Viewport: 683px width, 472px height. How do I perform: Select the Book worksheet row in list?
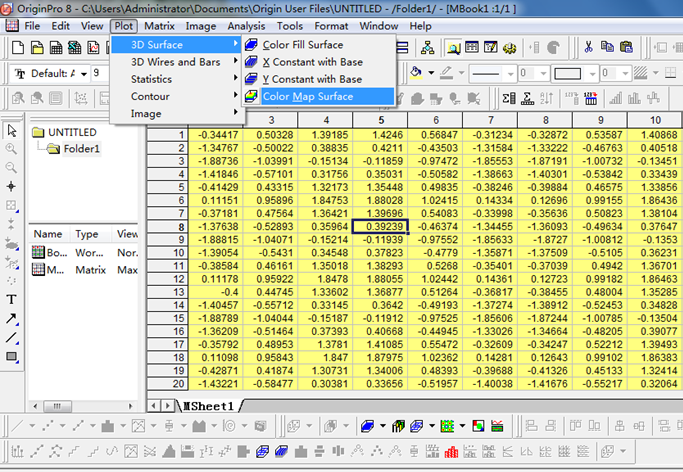click(85, 253)
